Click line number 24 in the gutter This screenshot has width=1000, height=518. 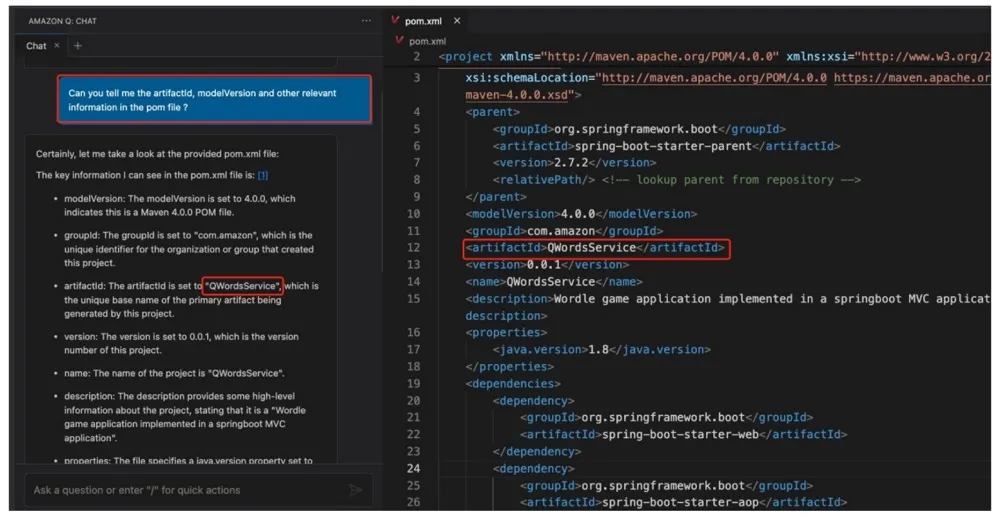[x=413, y=468]
